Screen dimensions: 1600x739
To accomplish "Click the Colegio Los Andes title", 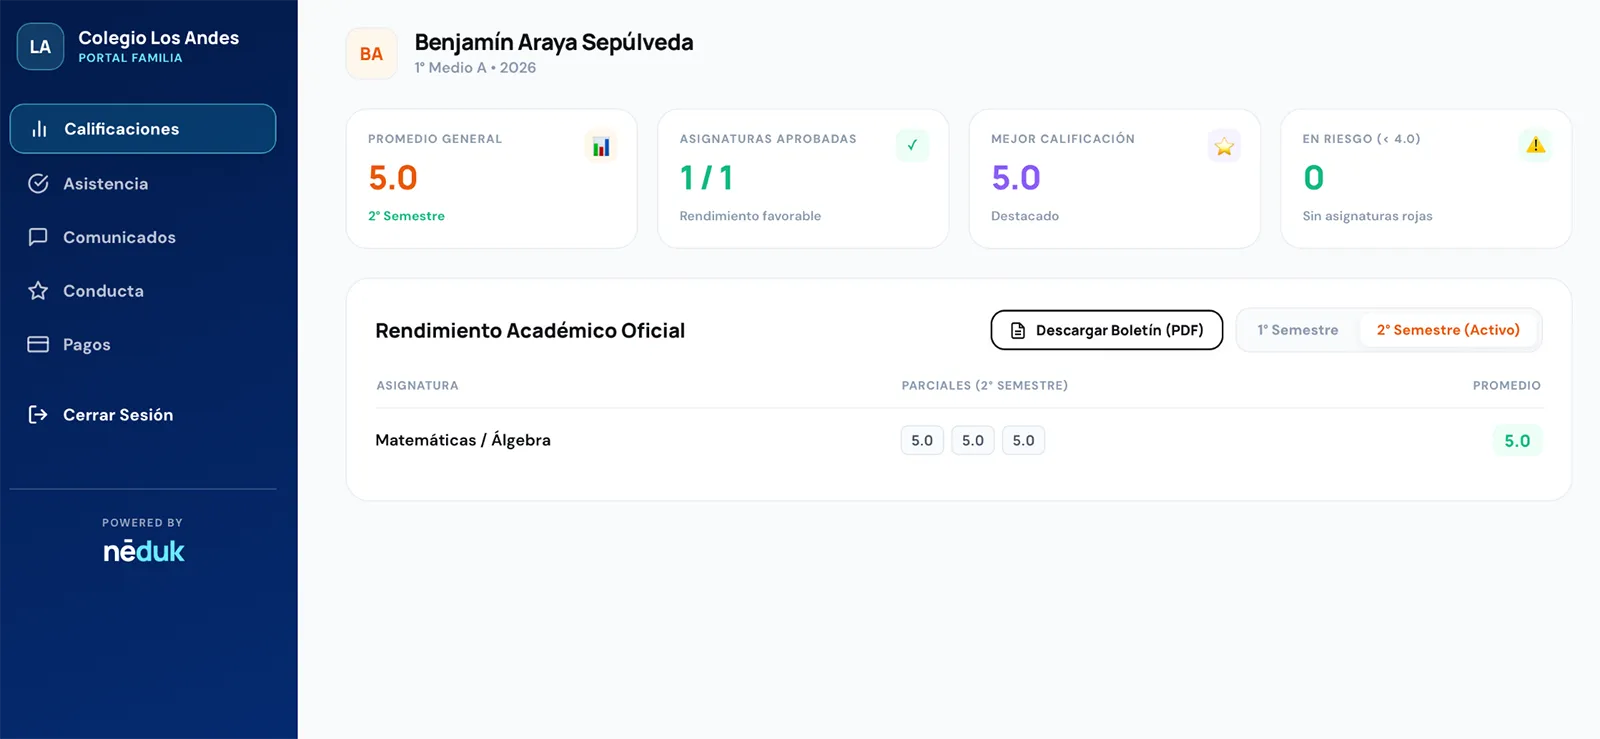I will pyautogui.click(x=159, y=38).
